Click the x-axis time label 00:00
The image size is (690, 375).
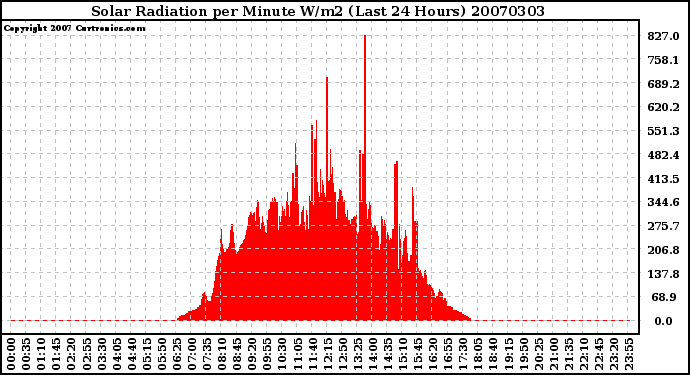(11, 354)
